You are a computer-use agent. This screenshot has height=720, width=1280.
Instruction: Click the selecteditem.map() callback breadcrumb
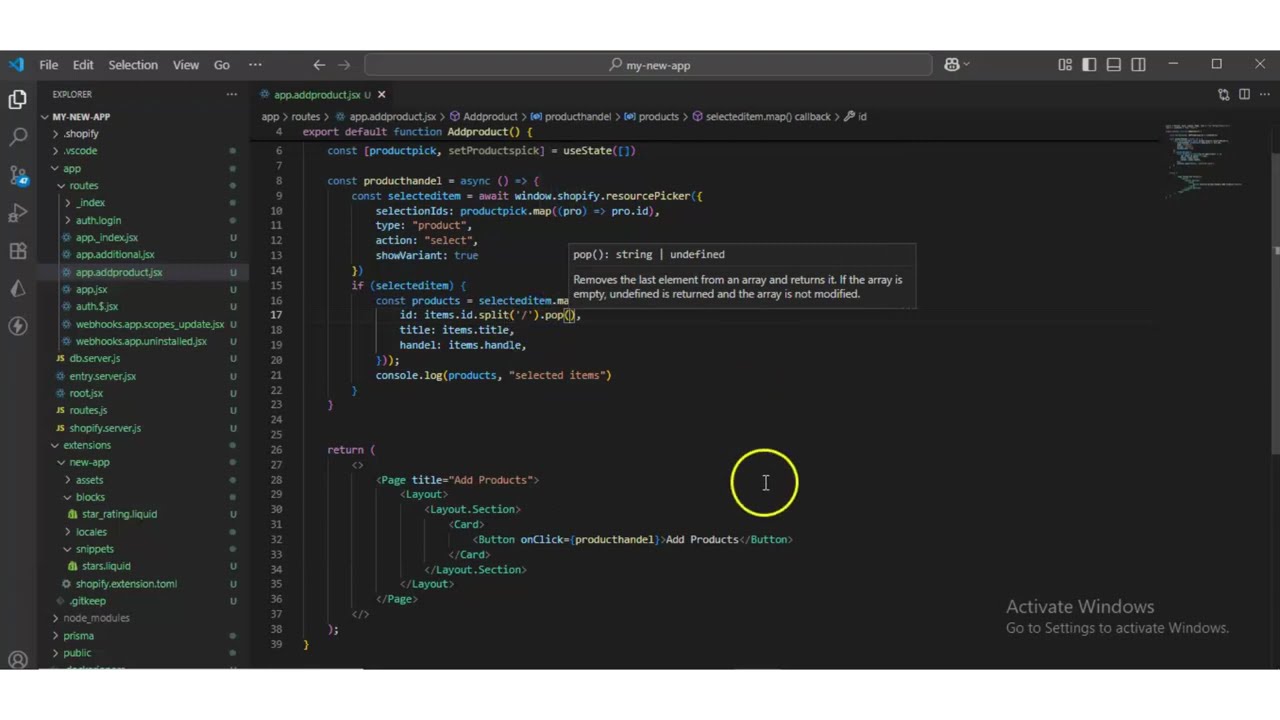coord(768,116)
